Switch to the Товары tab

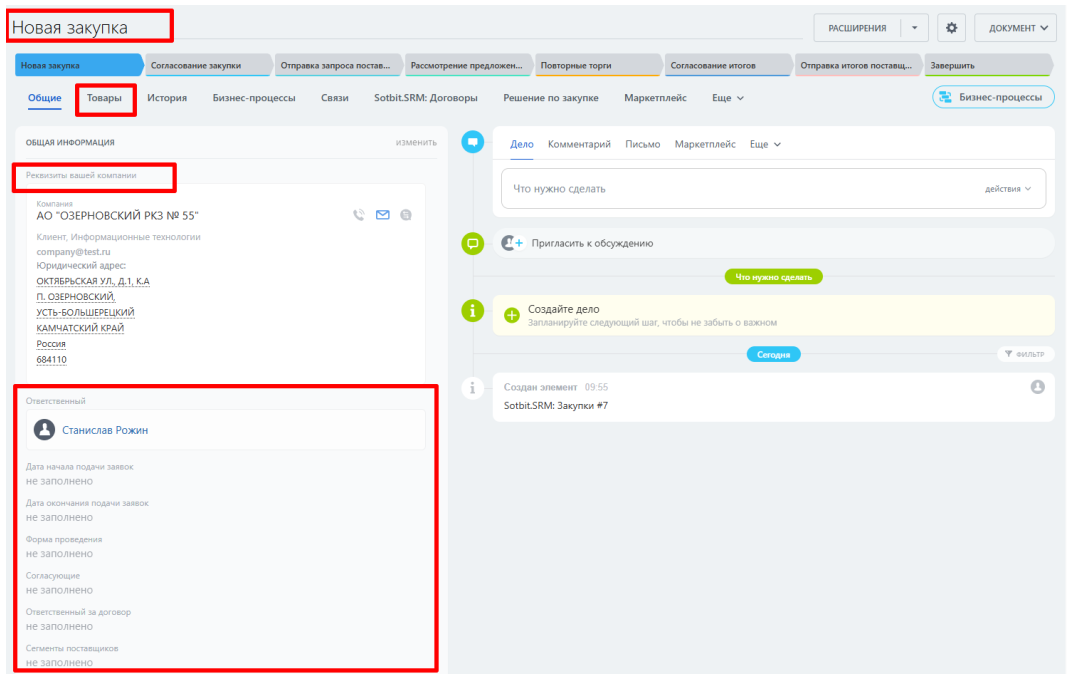coord(104,98)
